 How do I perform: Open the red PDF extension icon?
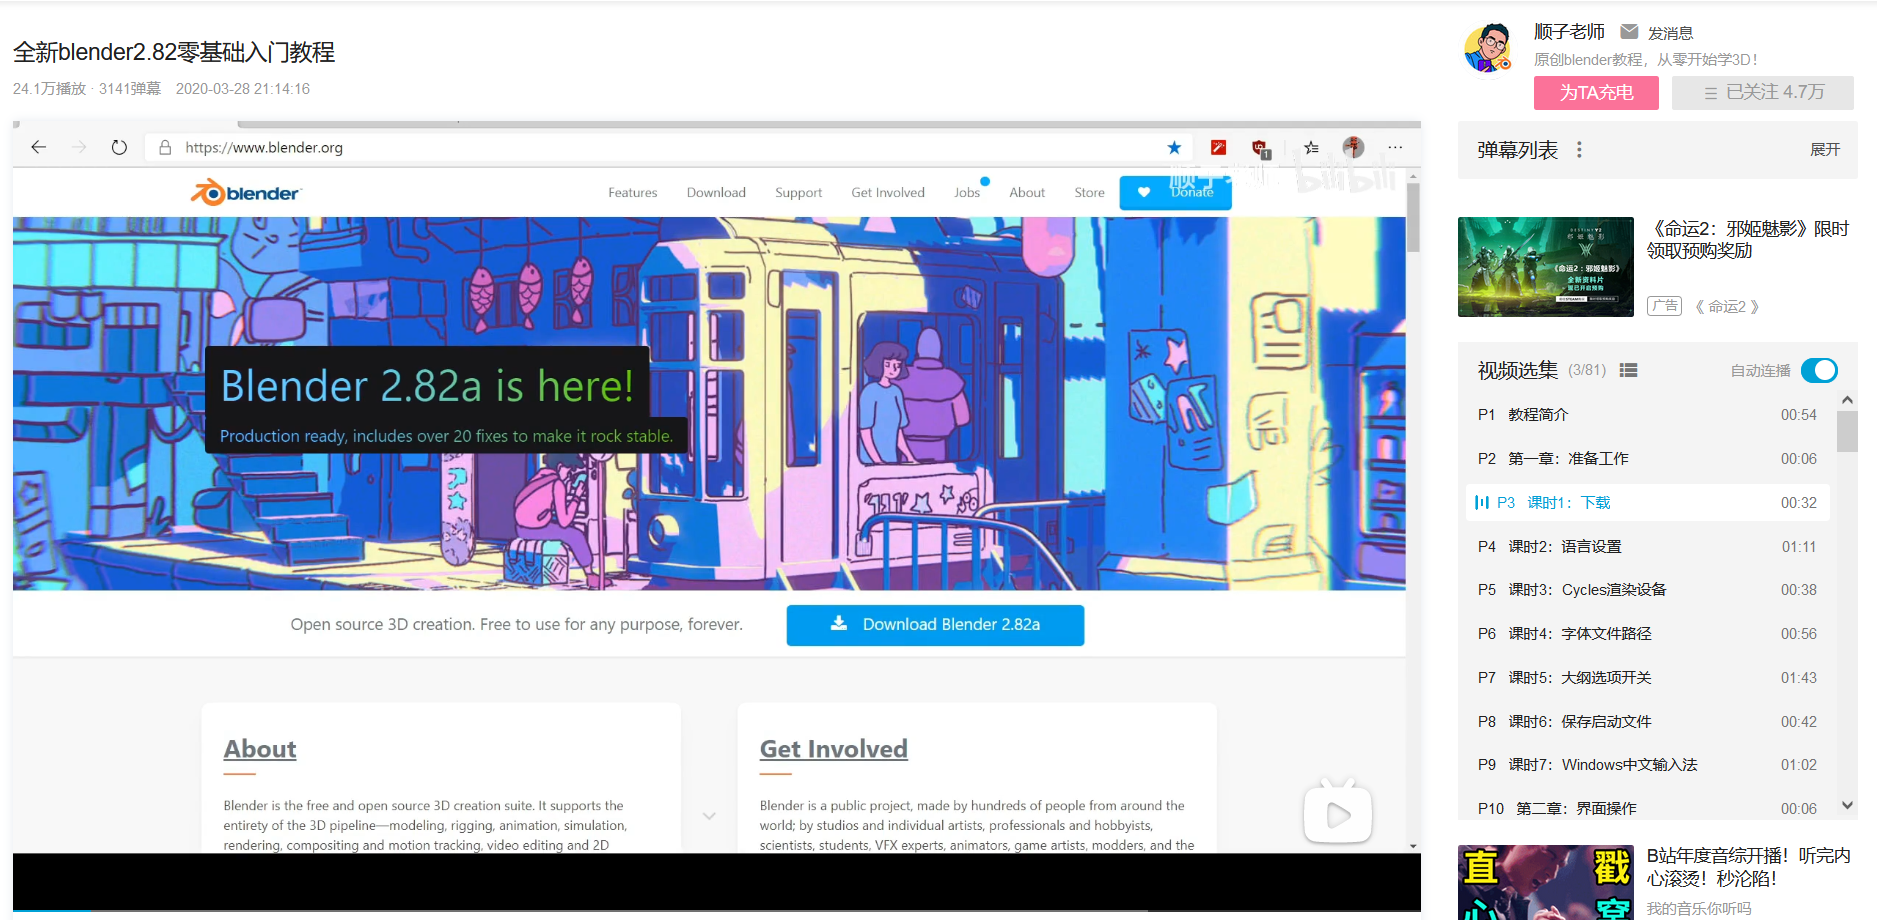point(1218,147)
